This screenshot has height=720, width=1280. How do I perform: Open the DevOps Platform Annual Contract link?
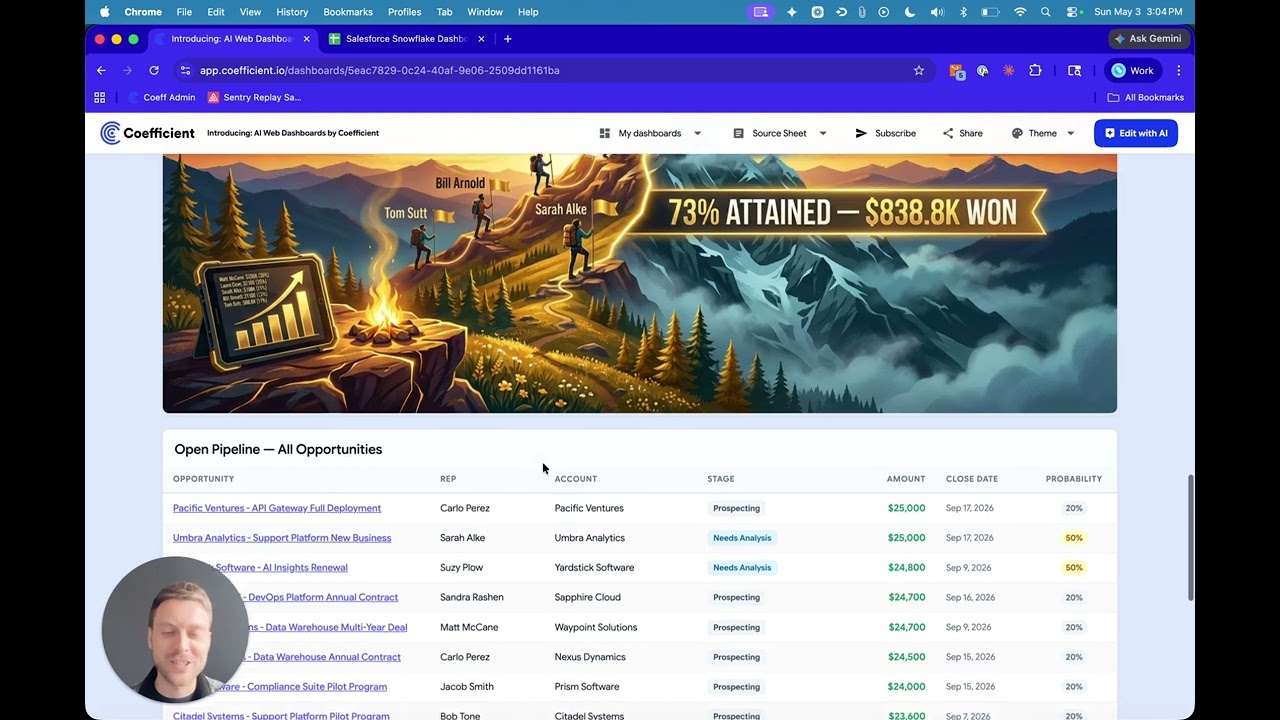click(322, 597)
